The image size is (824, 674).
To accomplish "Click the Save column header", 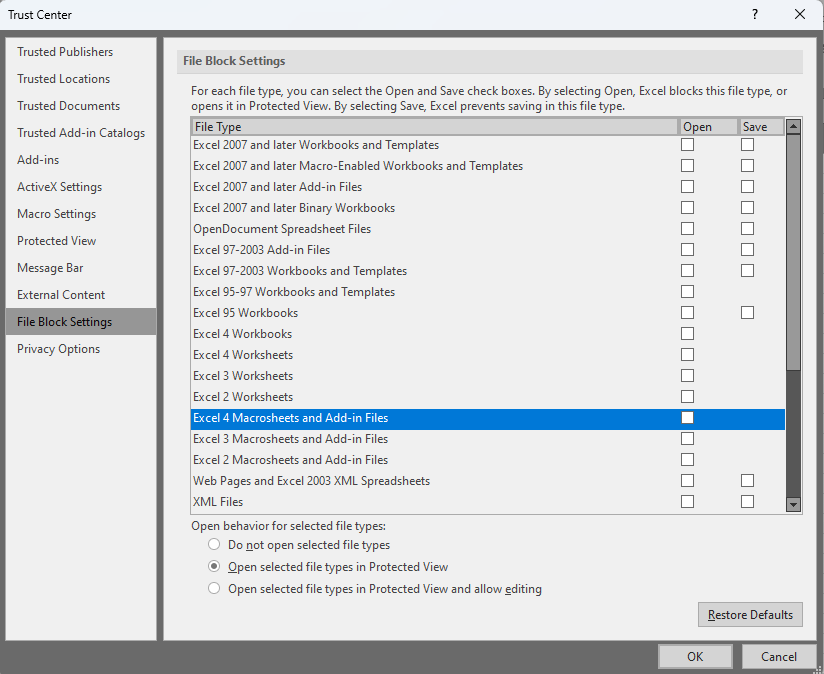I will click(x=761, y=127).
